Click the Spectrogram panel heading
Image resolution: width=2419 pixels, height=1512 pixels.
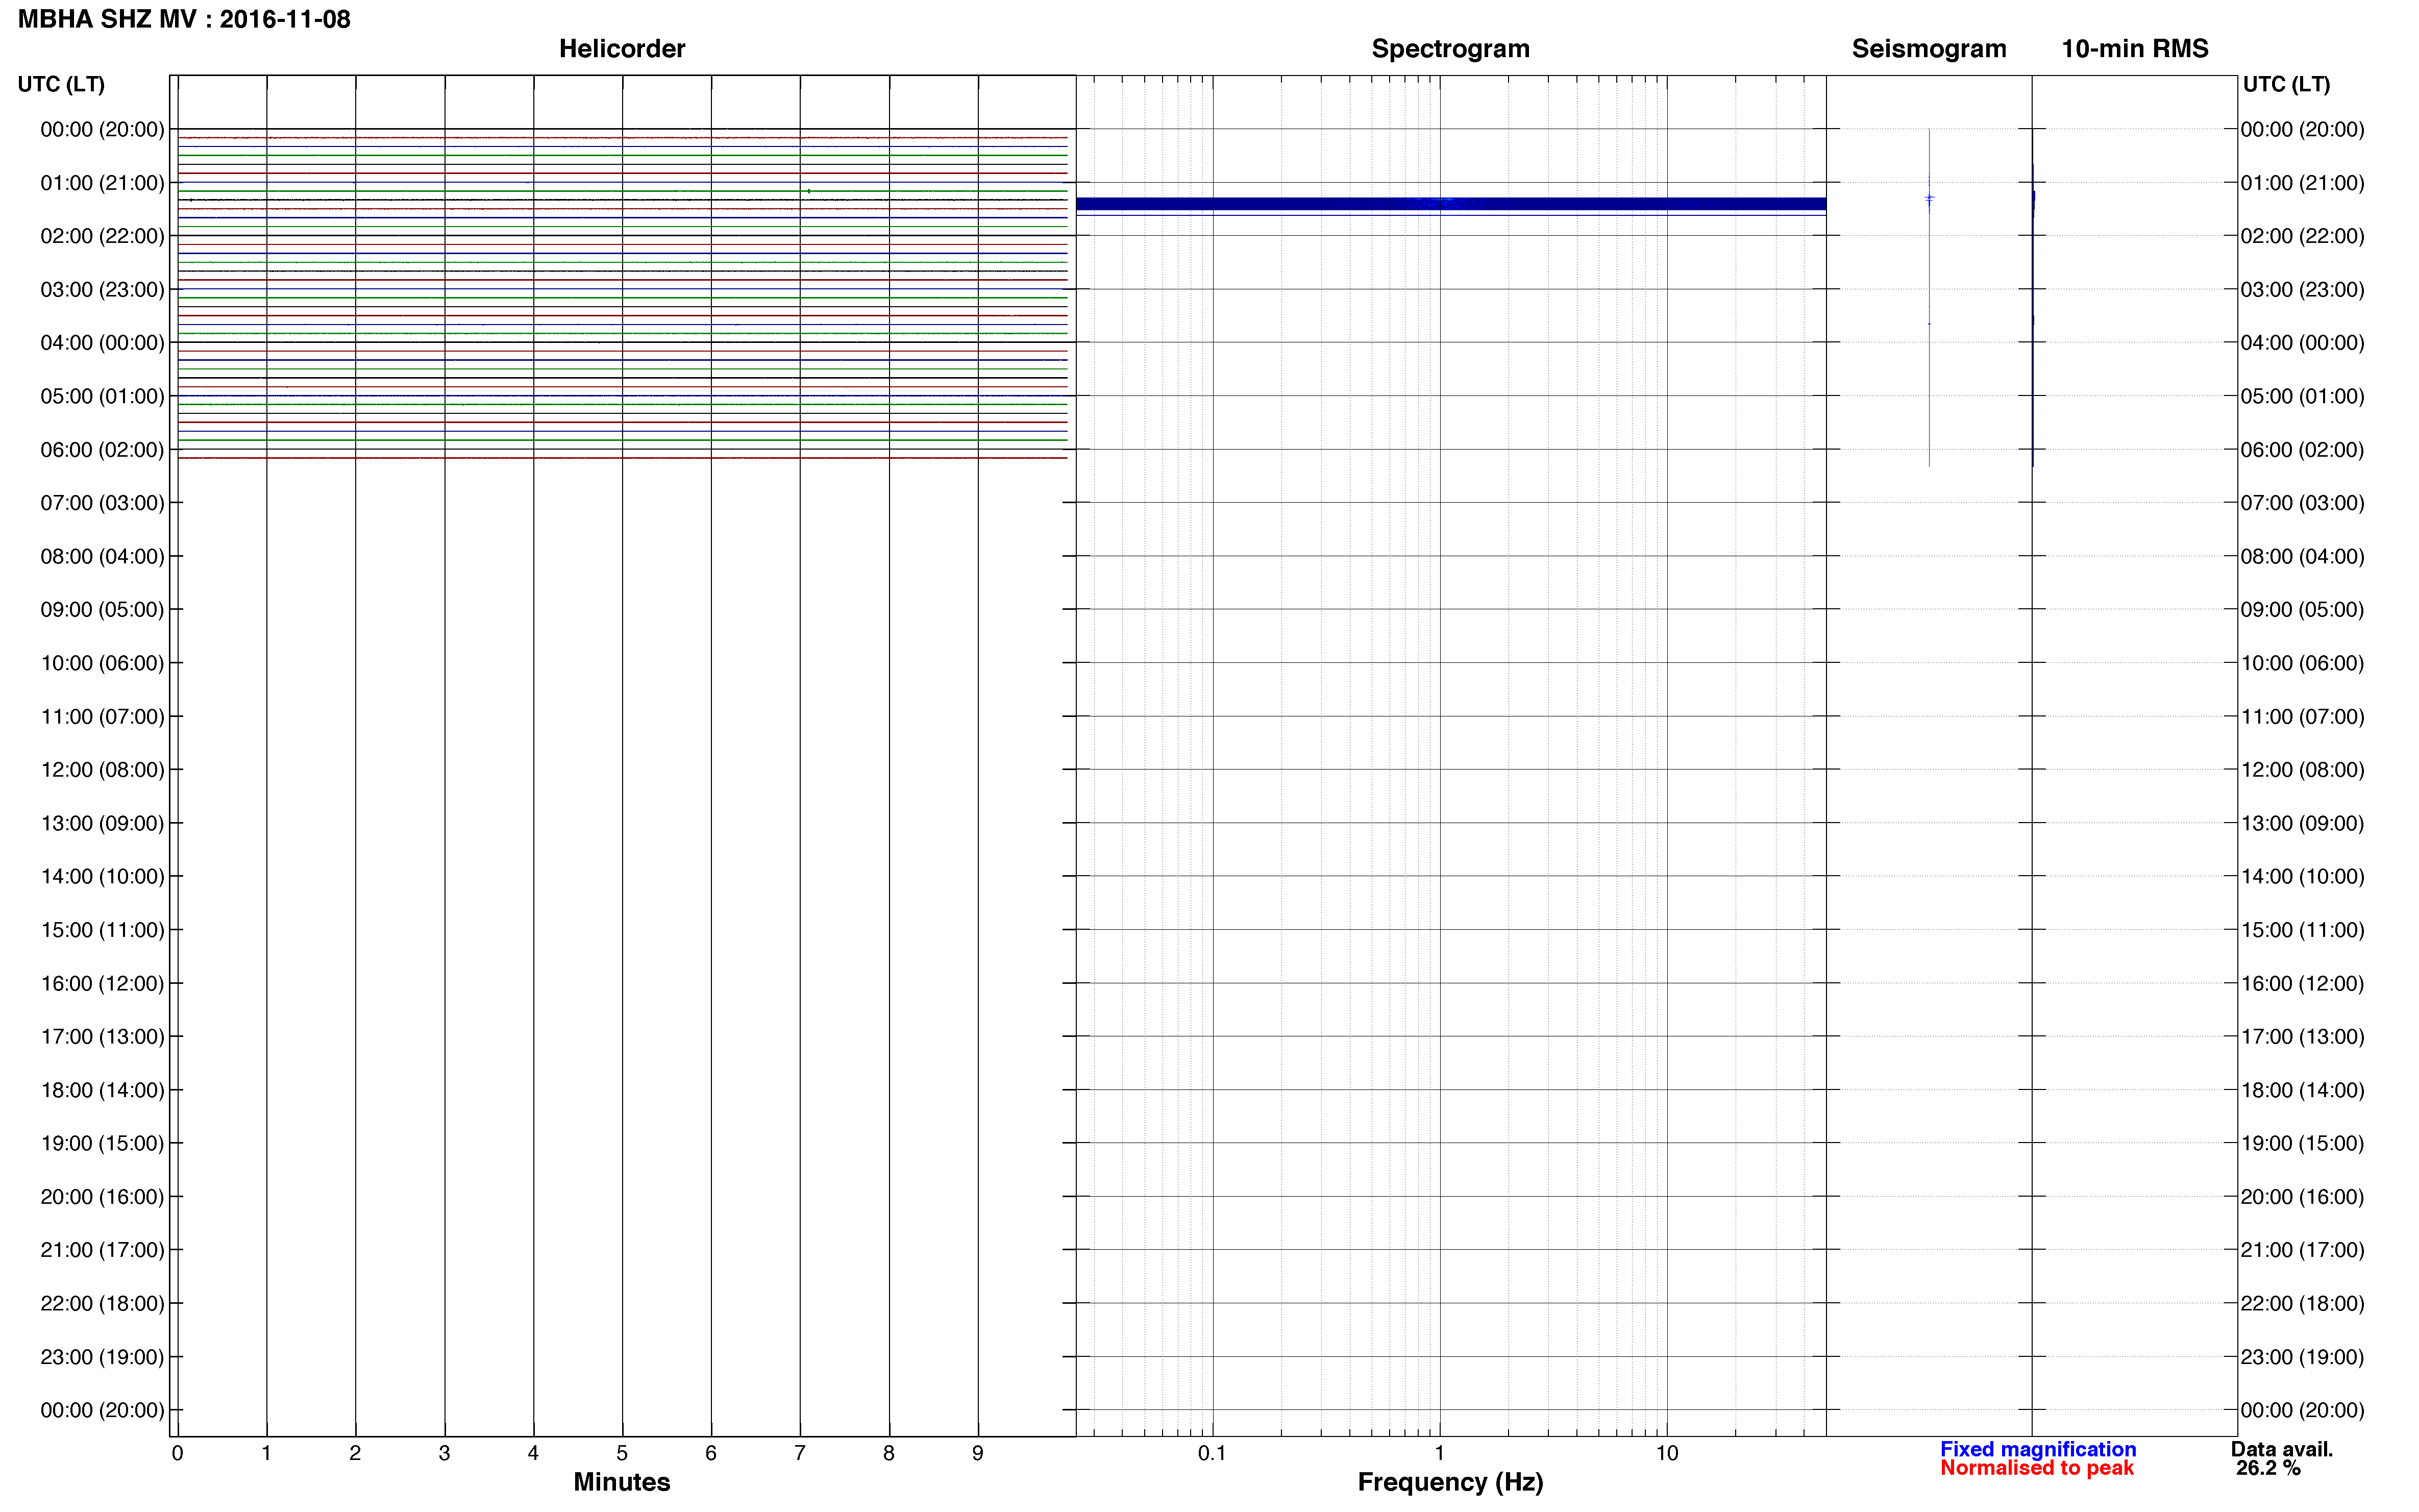1450,49
